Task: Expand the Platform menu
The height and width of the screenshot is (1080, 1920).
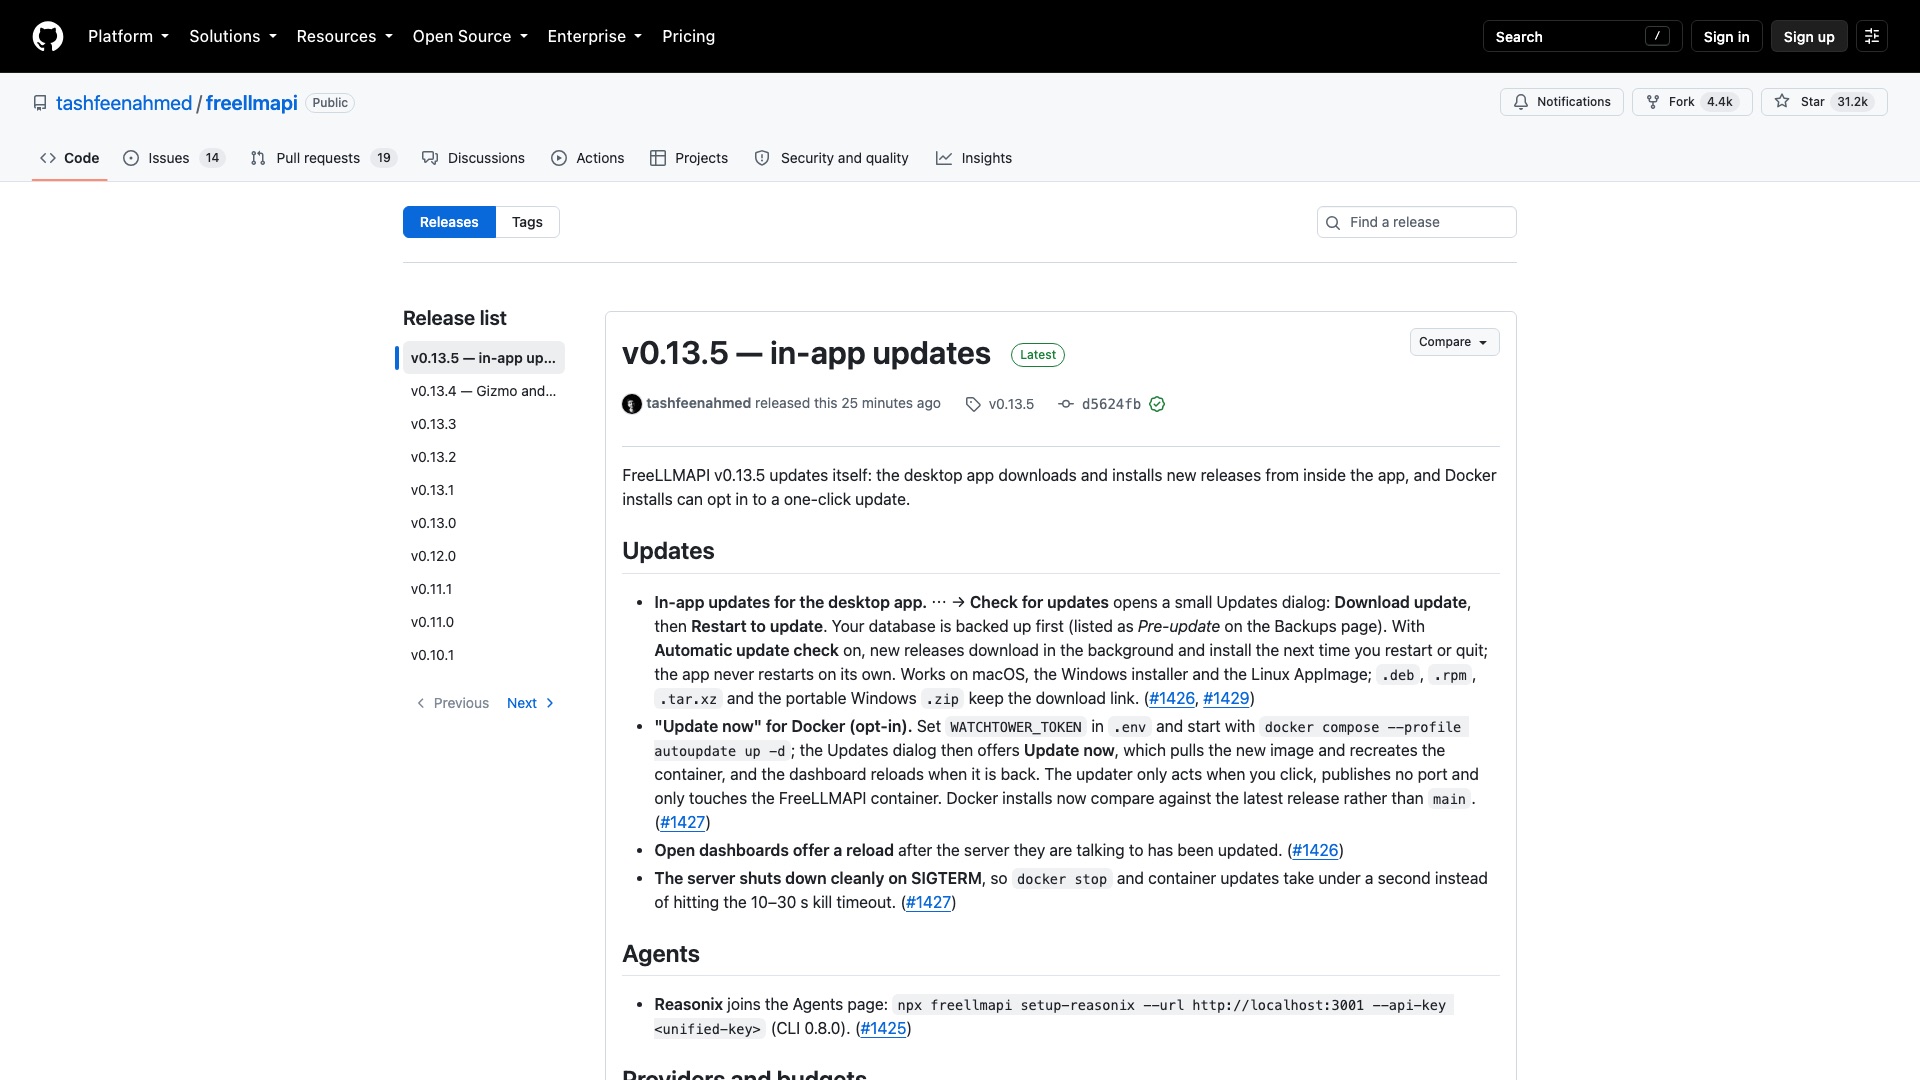Action: 128,37
